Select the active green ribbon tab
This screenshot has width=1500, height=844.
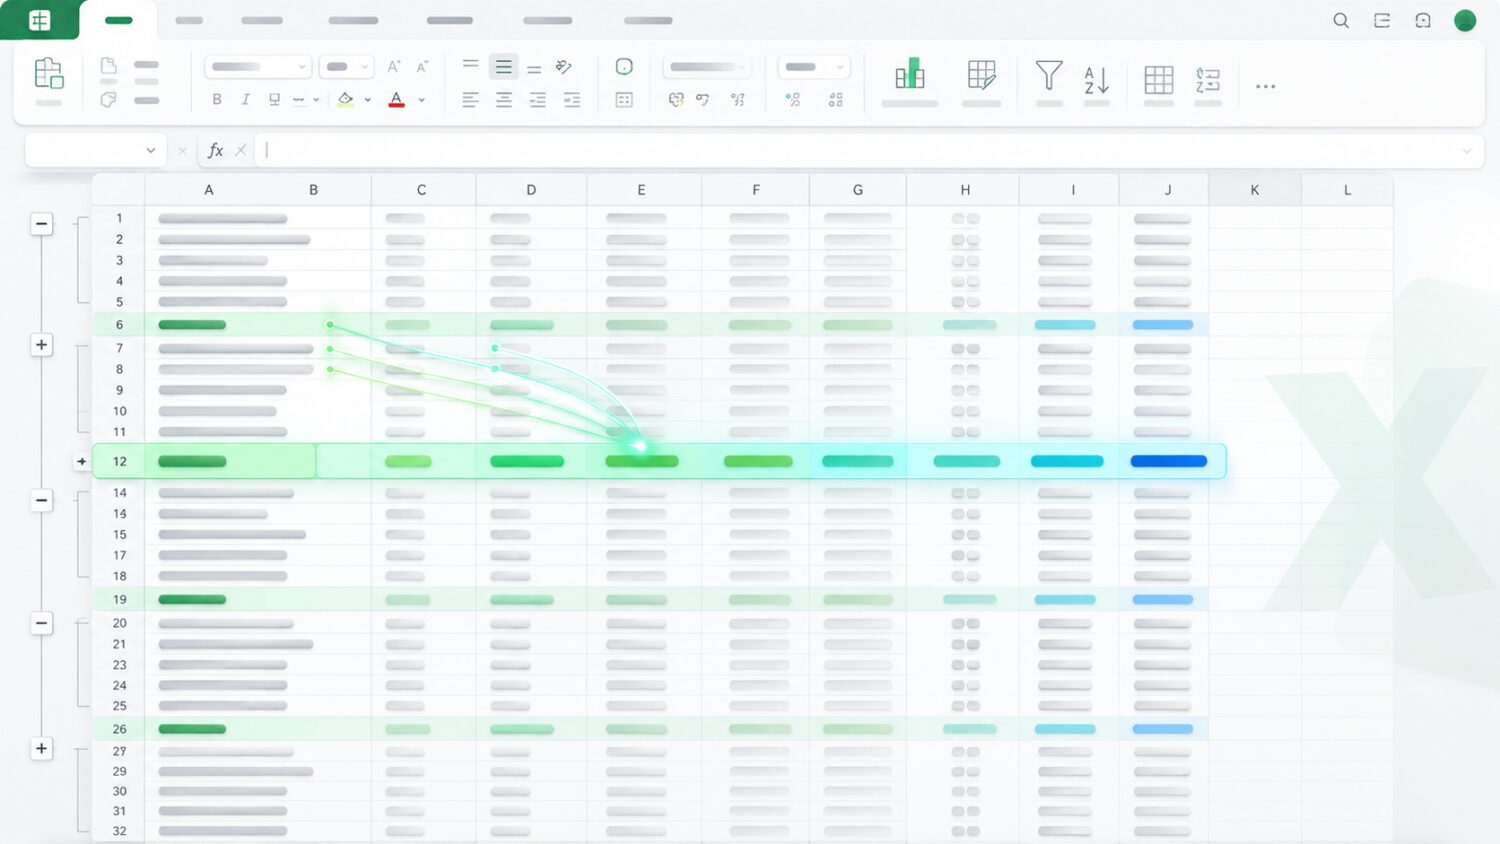pyautogui.click(x=118, y=20)
